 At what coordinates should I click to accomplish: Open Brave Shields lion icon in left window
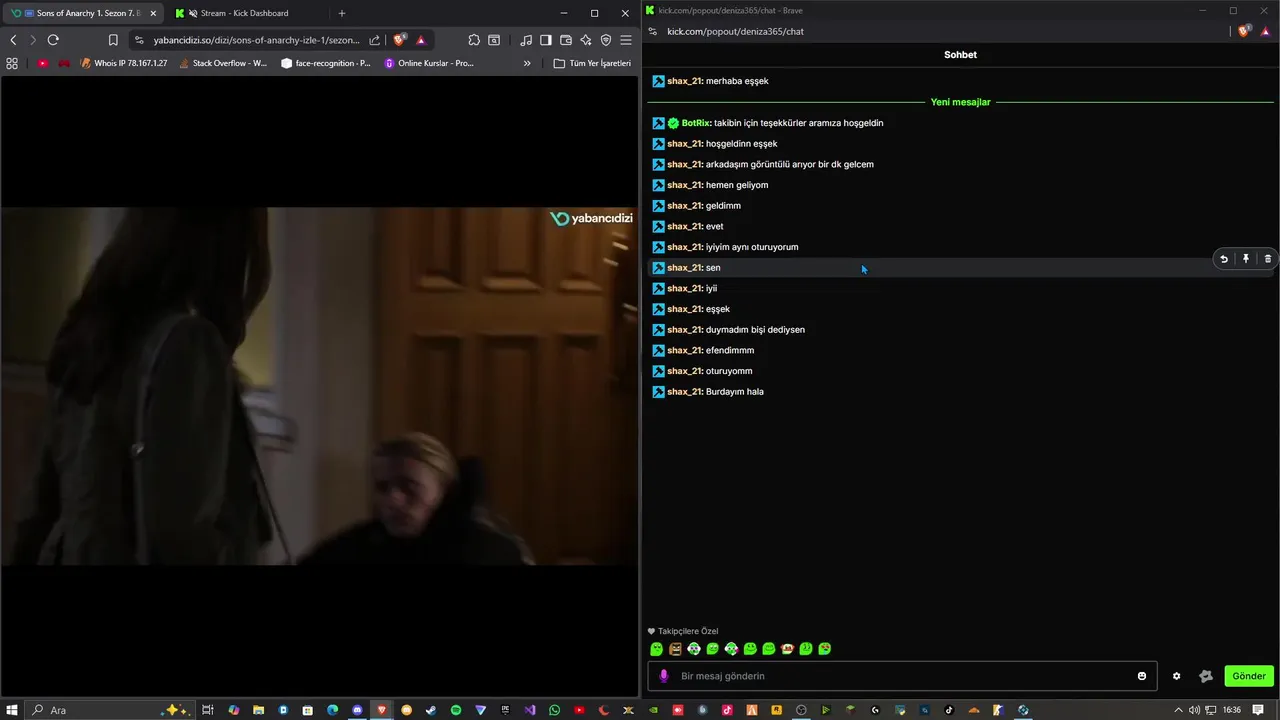tap(400, 40)
